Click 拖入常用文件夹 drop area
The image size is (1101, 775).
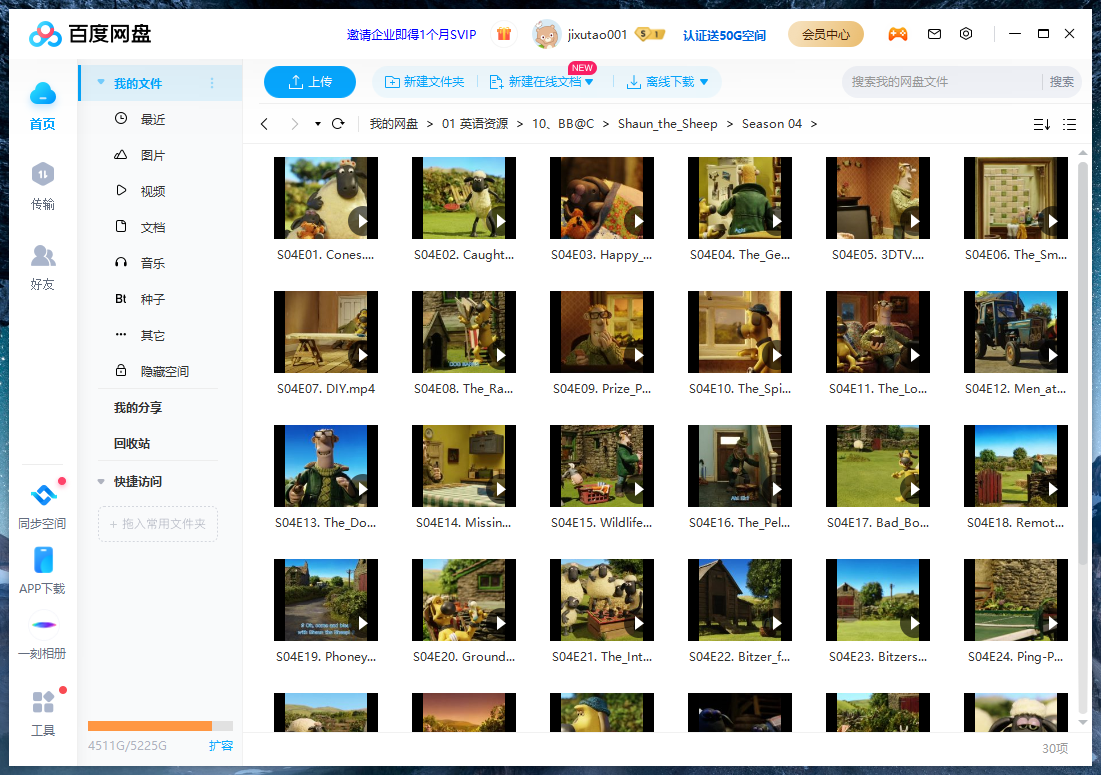pos(158,524)
